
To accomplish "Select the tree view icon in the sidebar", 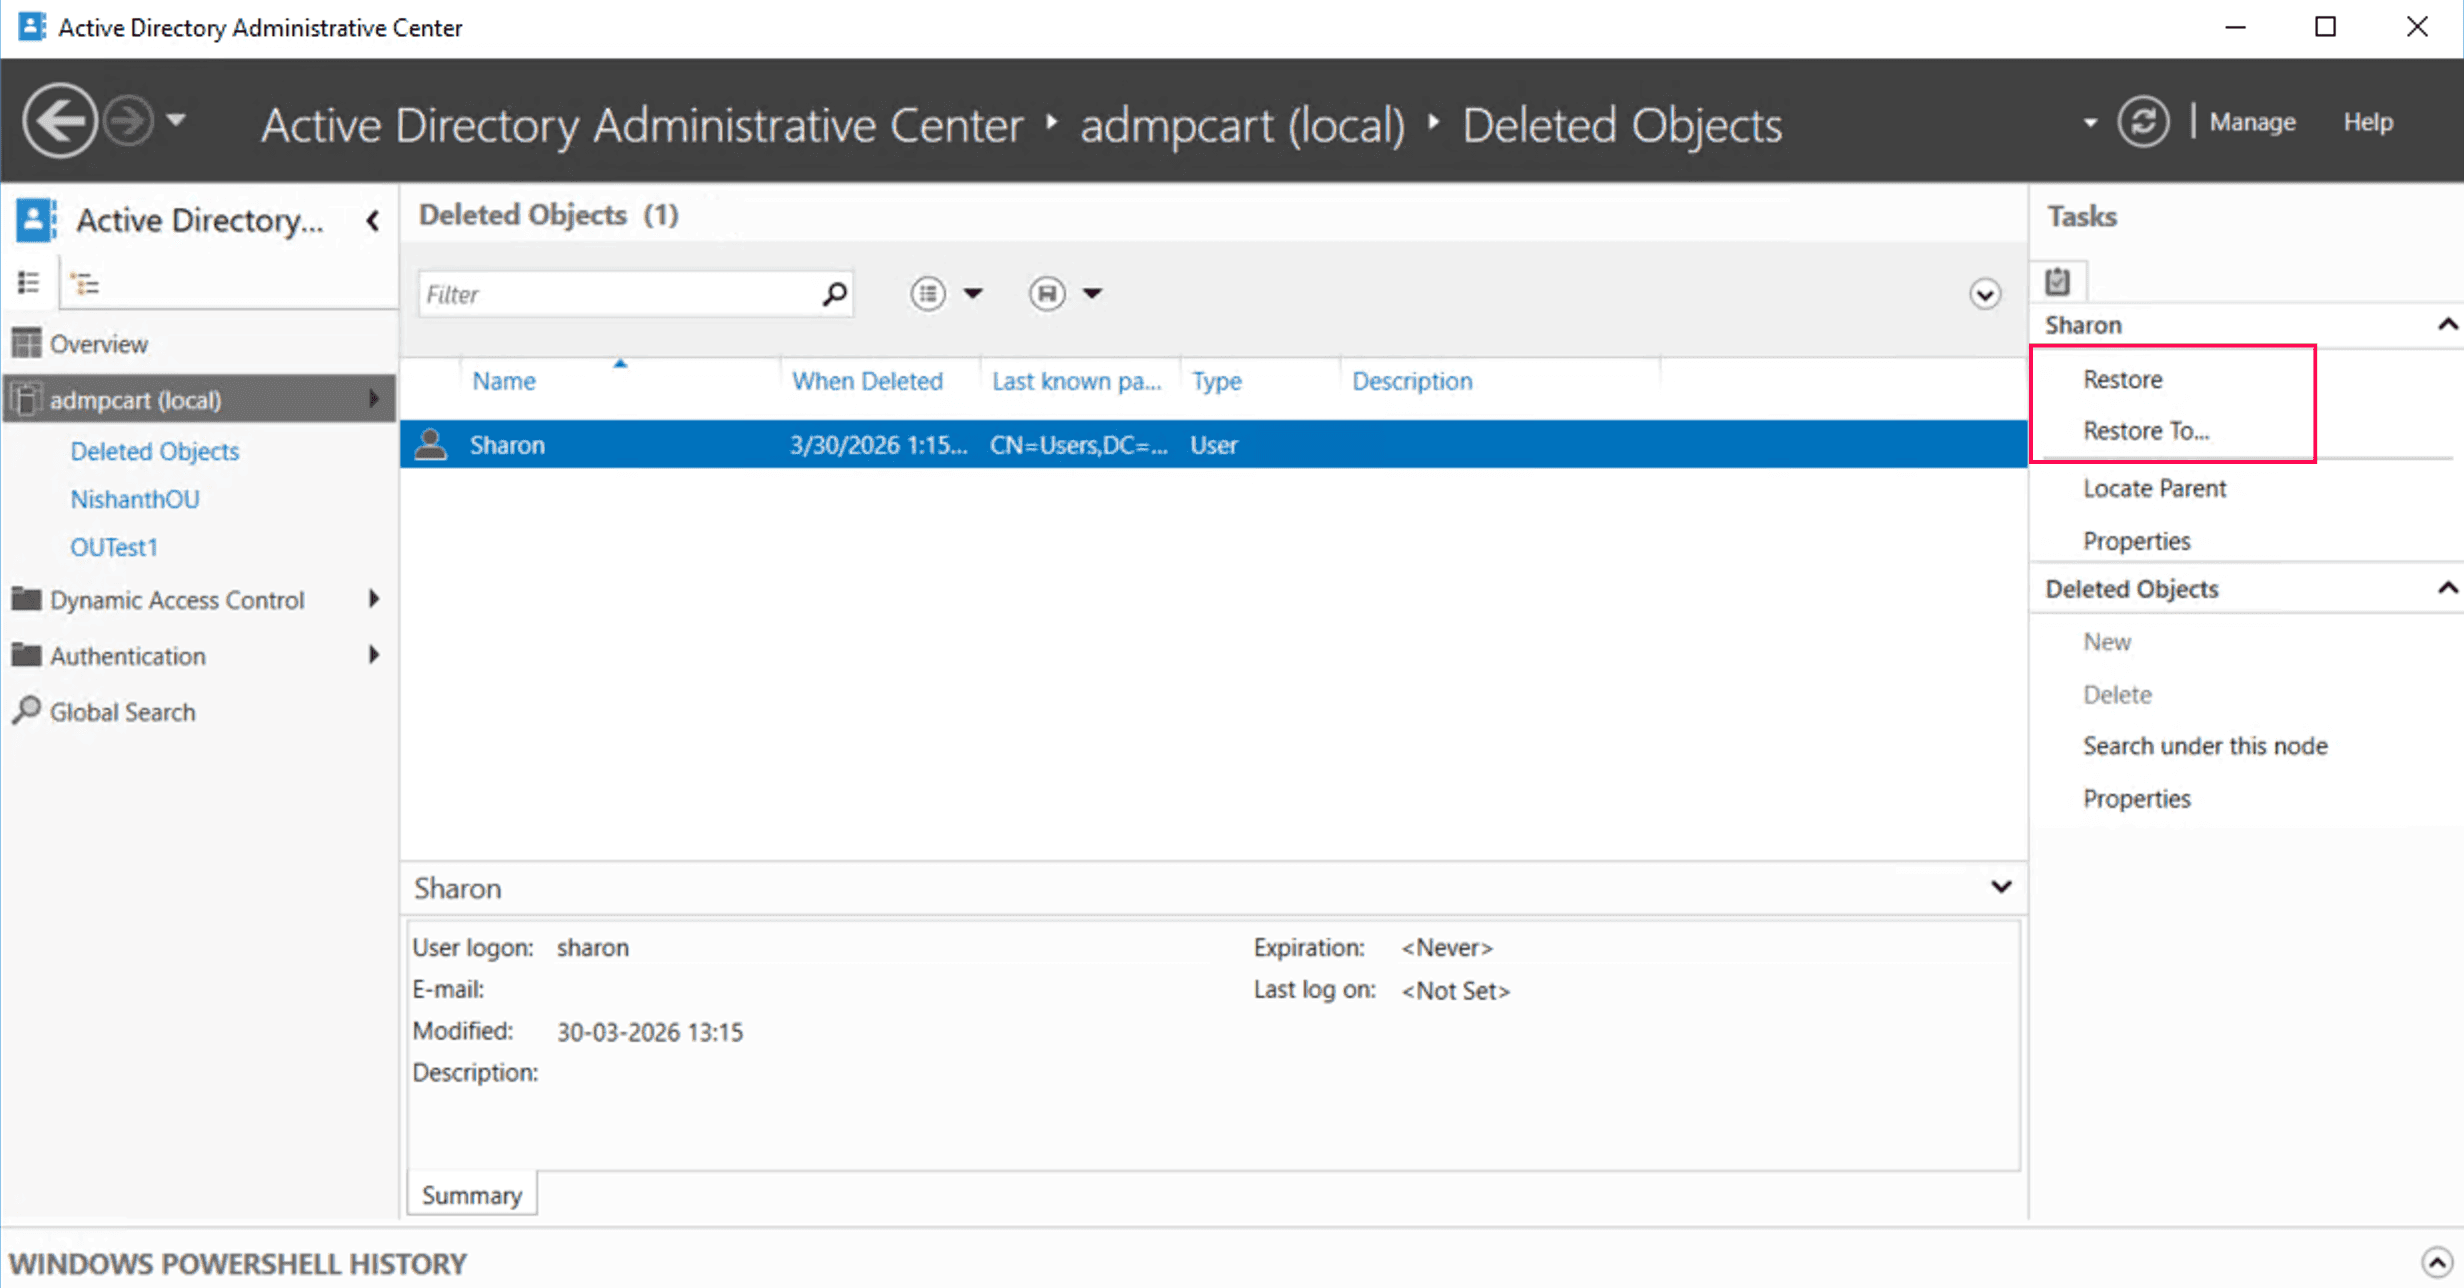I will (x=86, y=282).
